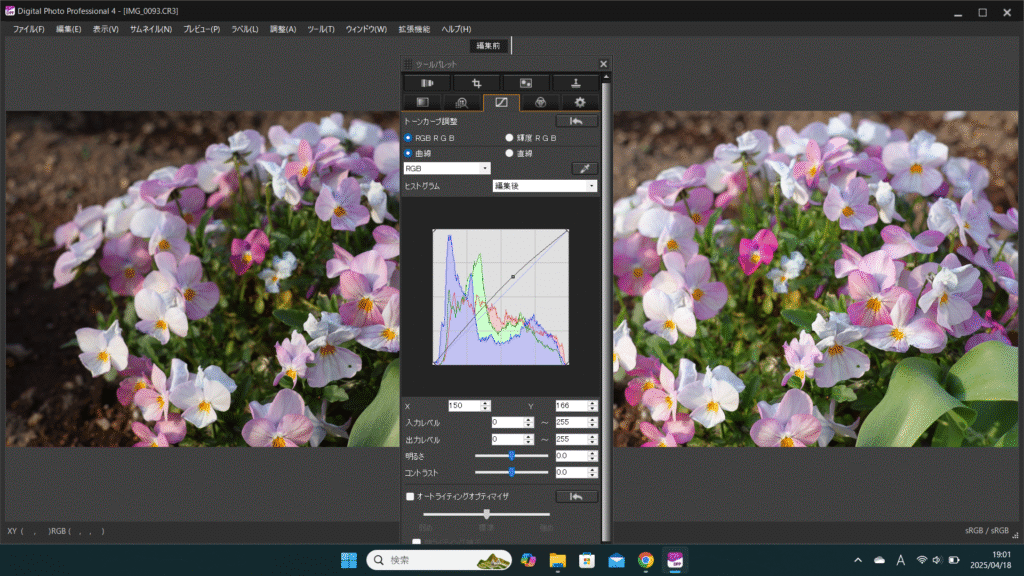Open the ウィンドウ(W) menu

click(366, 29)
